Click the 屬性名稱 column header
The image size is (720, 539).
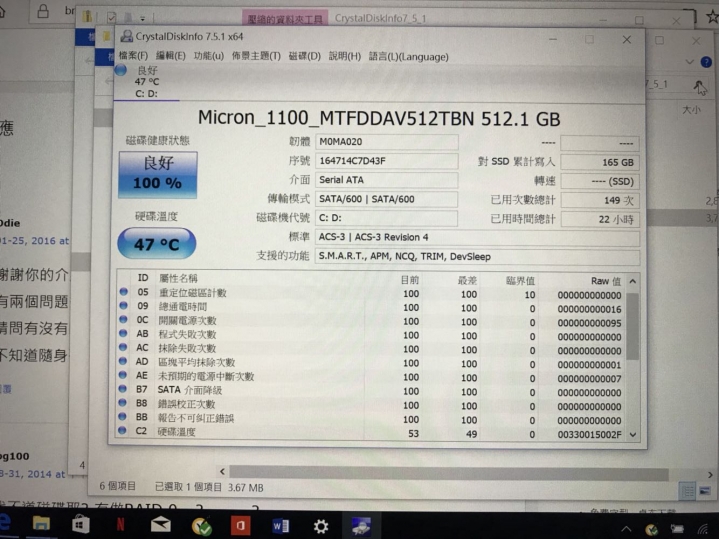[178, 278]
